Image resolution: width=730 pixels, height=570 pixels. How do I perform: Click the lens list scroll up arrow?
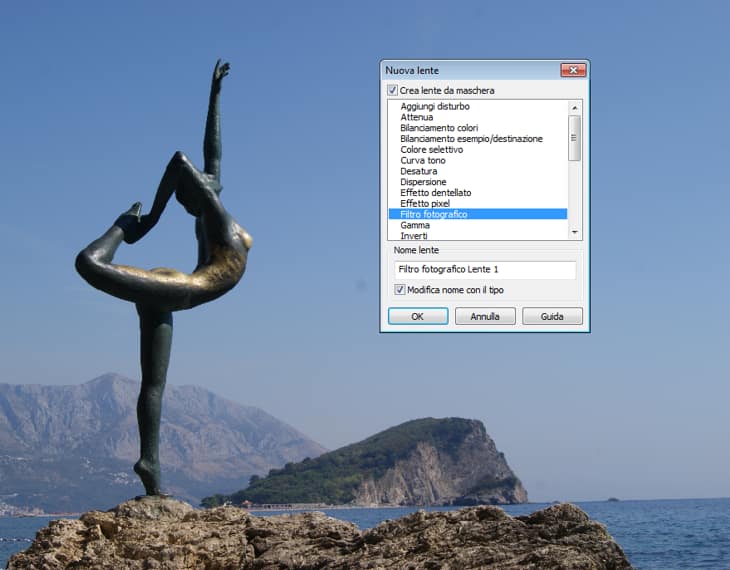tap(574, 106)
